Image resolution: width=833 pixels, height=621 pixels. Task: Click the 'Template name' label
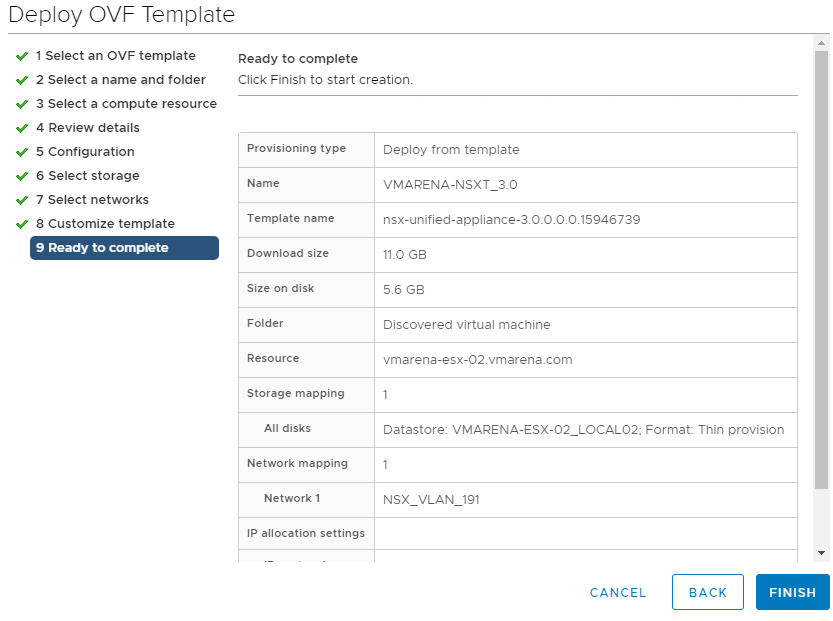pyautogui.click(x=290, y=218)
